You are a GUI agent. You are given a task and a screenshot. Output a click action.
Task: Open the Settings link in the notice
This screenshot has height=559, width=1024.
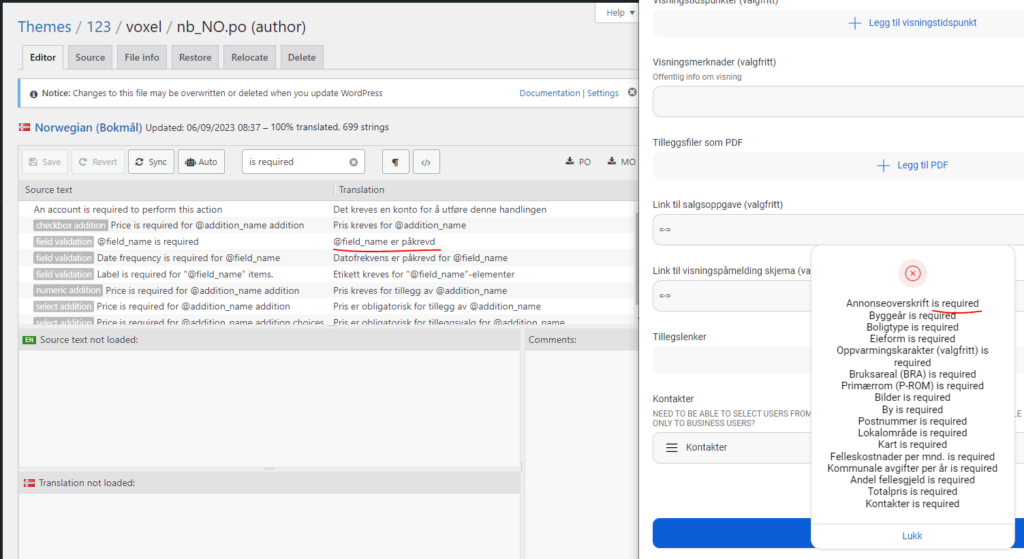603,93
